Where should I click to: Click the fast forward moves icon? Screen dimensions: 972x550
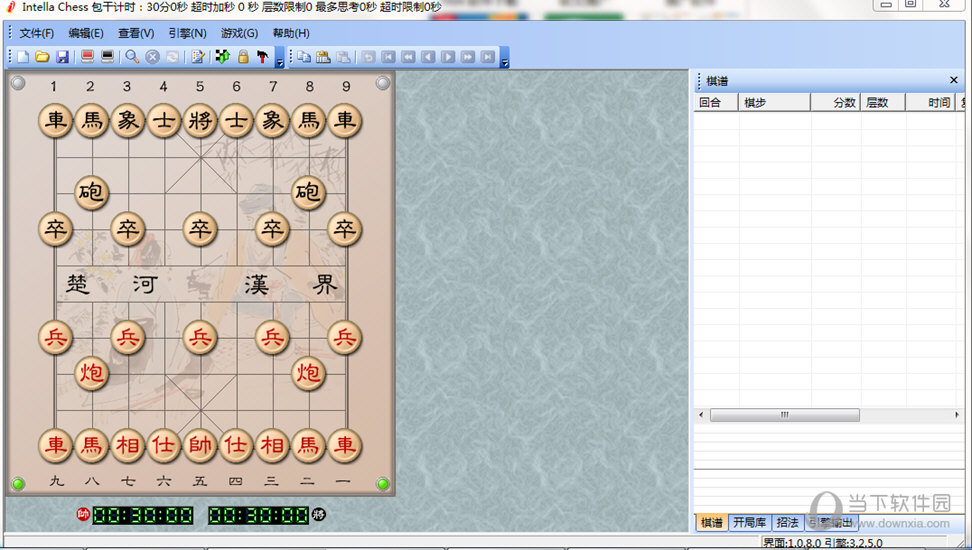coord(467,57)
